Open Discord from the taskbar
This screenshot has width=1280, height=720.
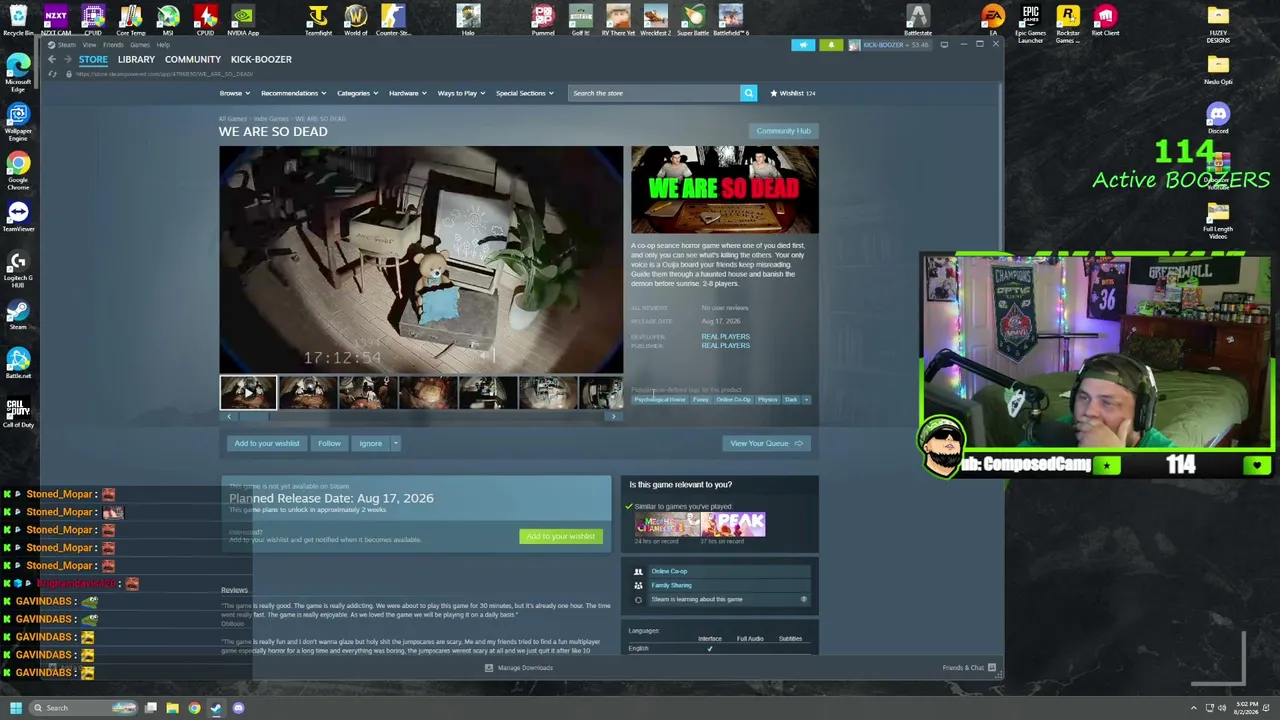pyautogui.click(x=238, y=708)
